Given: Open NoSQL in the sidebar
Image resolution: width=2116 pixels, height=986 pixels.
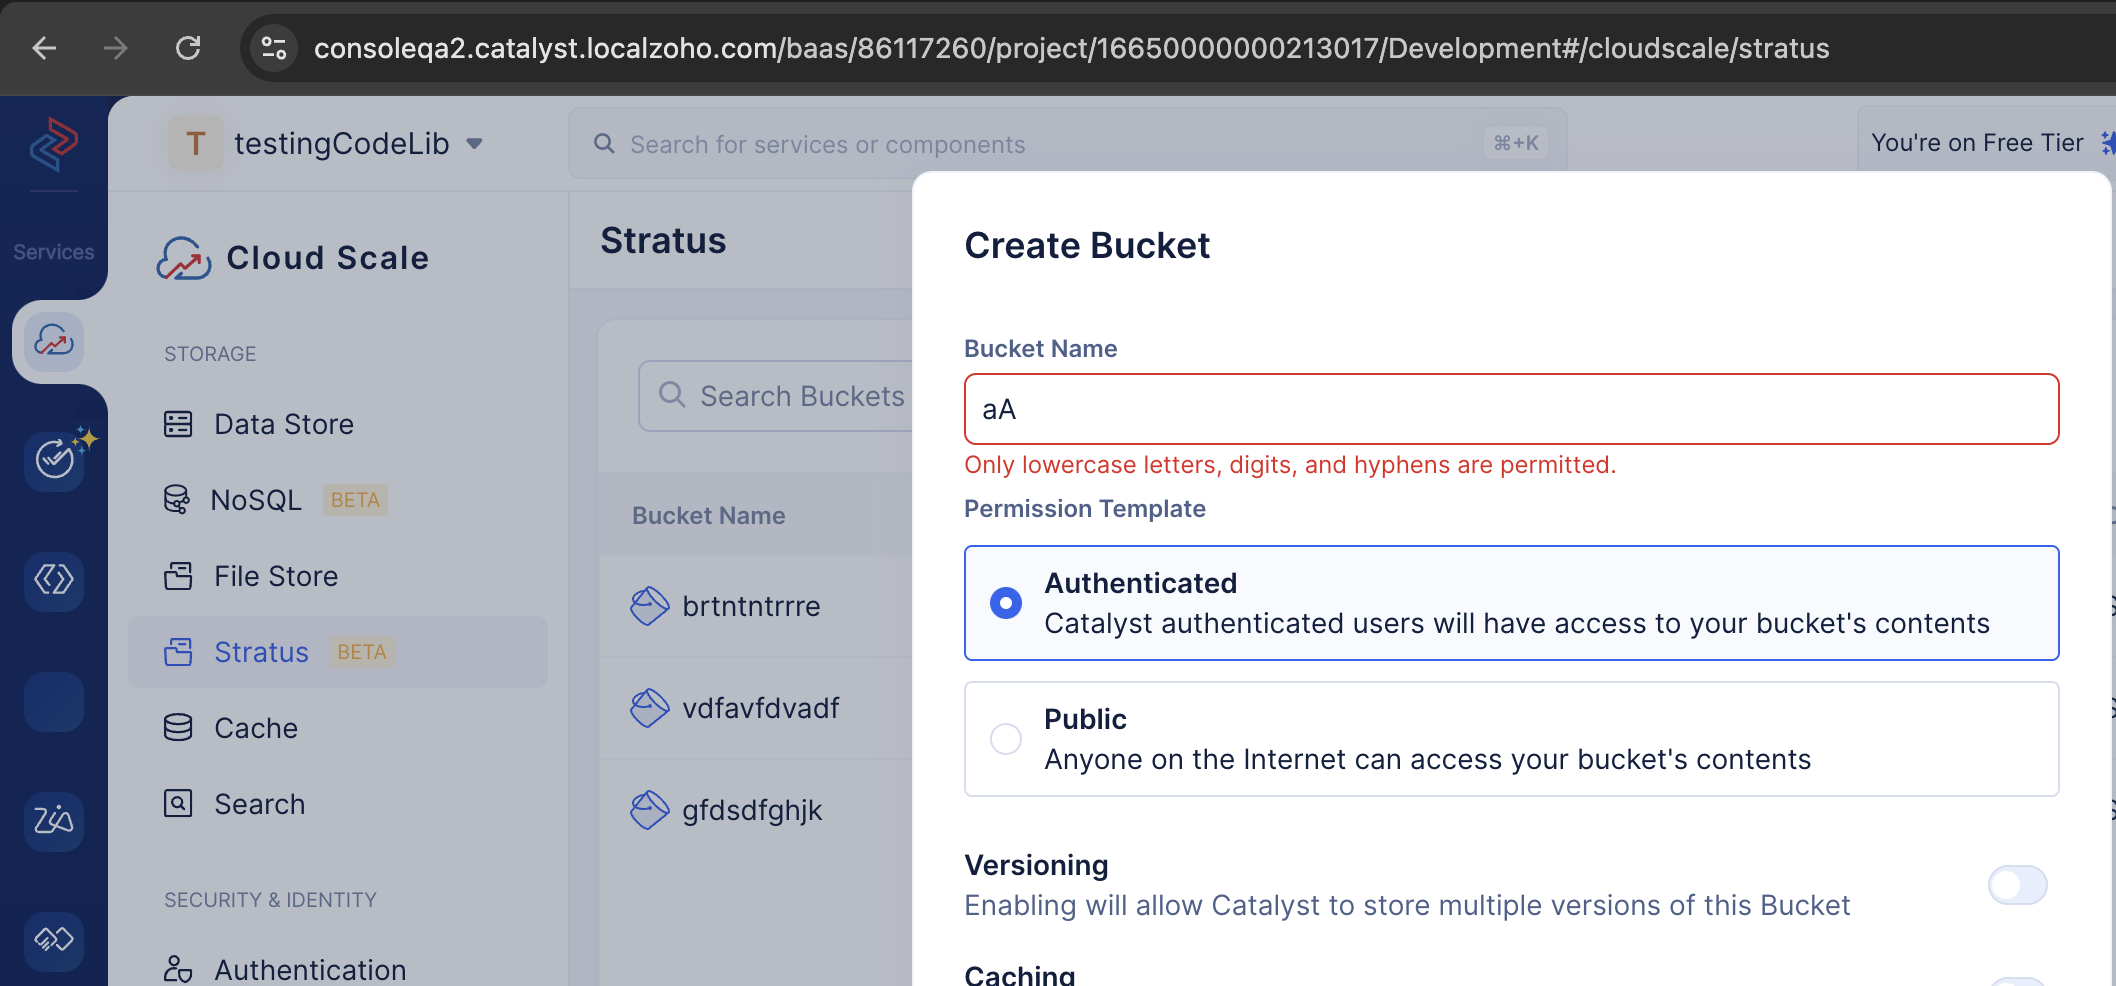Looking at the screenshot, I should [338, 500].
